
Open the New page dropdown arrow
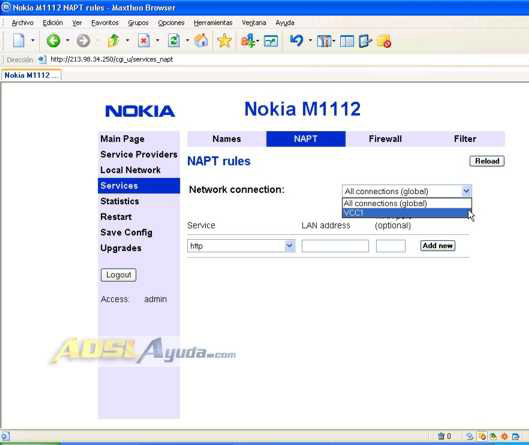click(33, 40)
